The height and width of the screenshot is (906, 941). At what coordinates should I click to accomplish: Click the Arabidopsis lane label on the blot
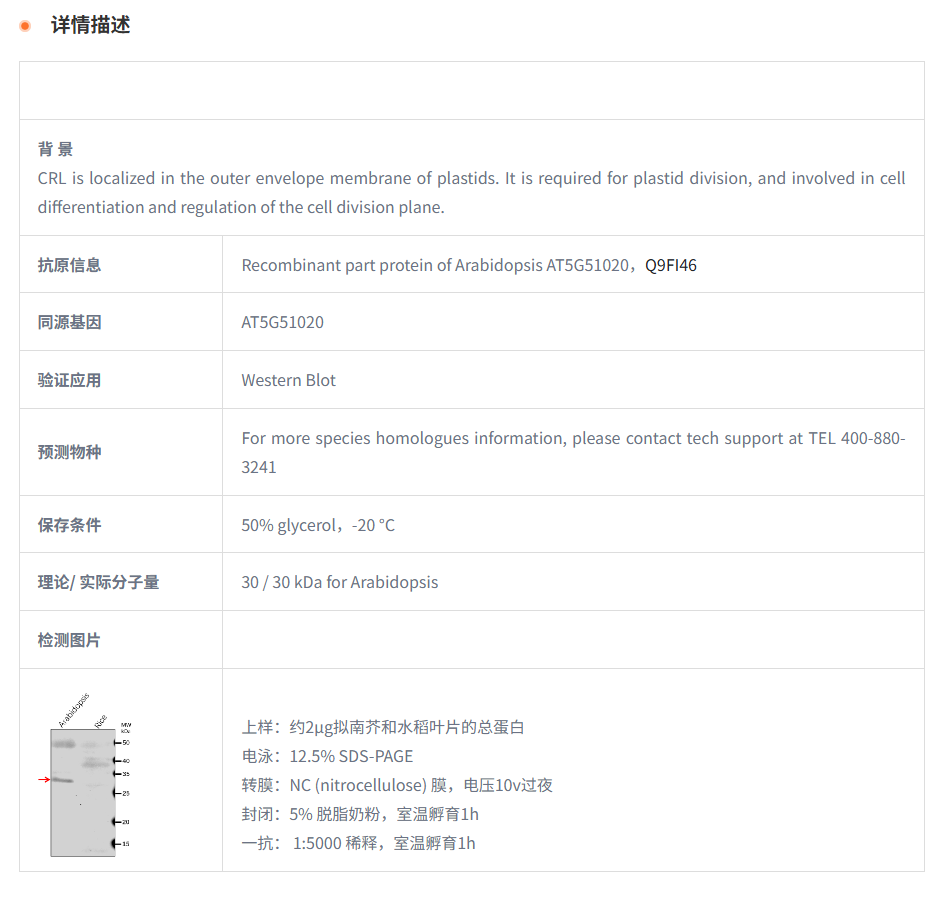tap(73, 709)
